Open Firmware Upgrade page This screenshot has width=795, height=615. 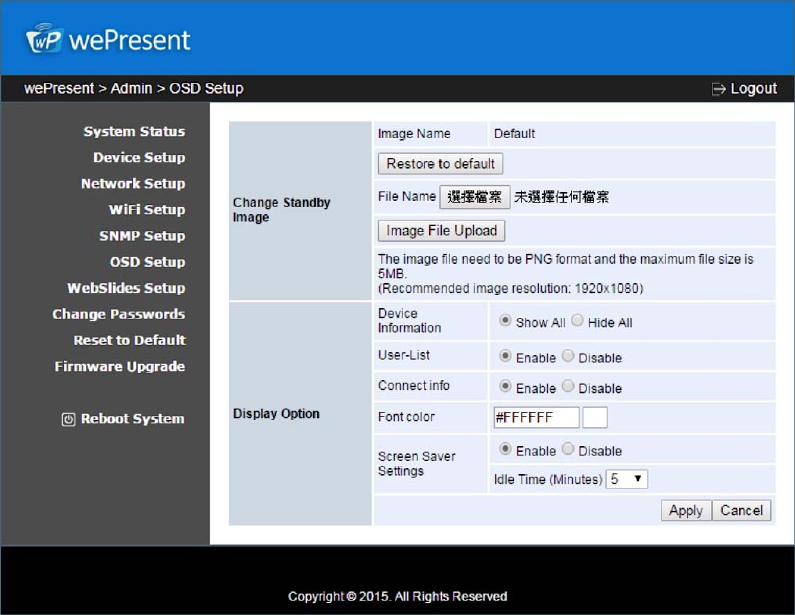coord(120,367)
